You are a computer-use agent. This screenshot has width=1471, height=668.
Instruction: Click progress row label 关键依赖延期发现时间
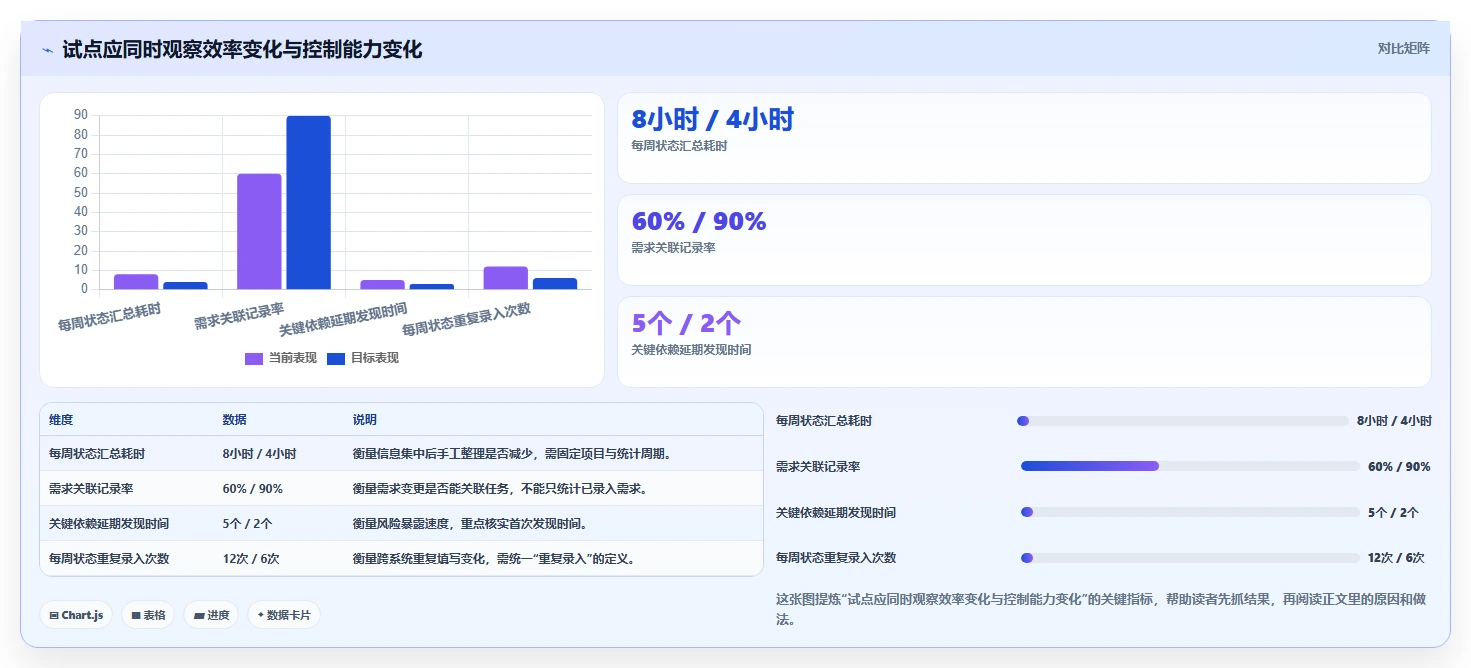(x=836, y=513)
